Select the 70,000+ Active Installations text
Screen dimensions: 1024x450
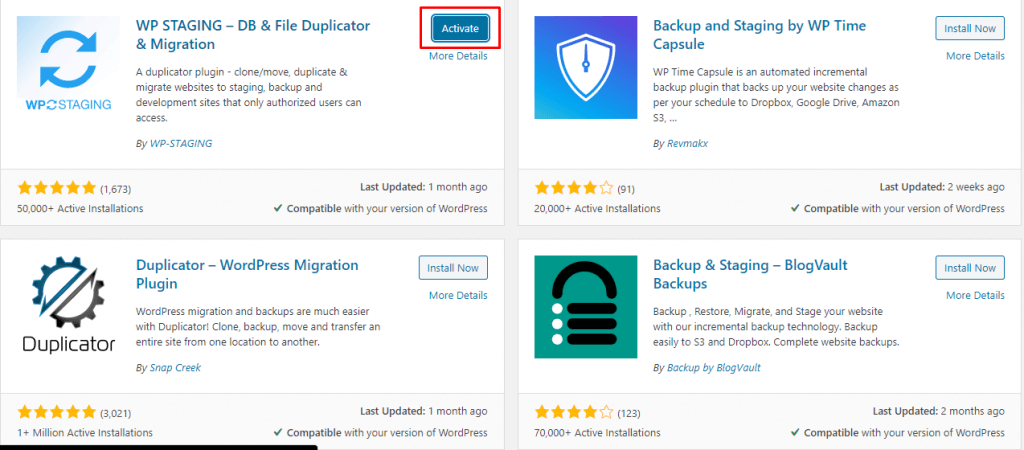598,433
